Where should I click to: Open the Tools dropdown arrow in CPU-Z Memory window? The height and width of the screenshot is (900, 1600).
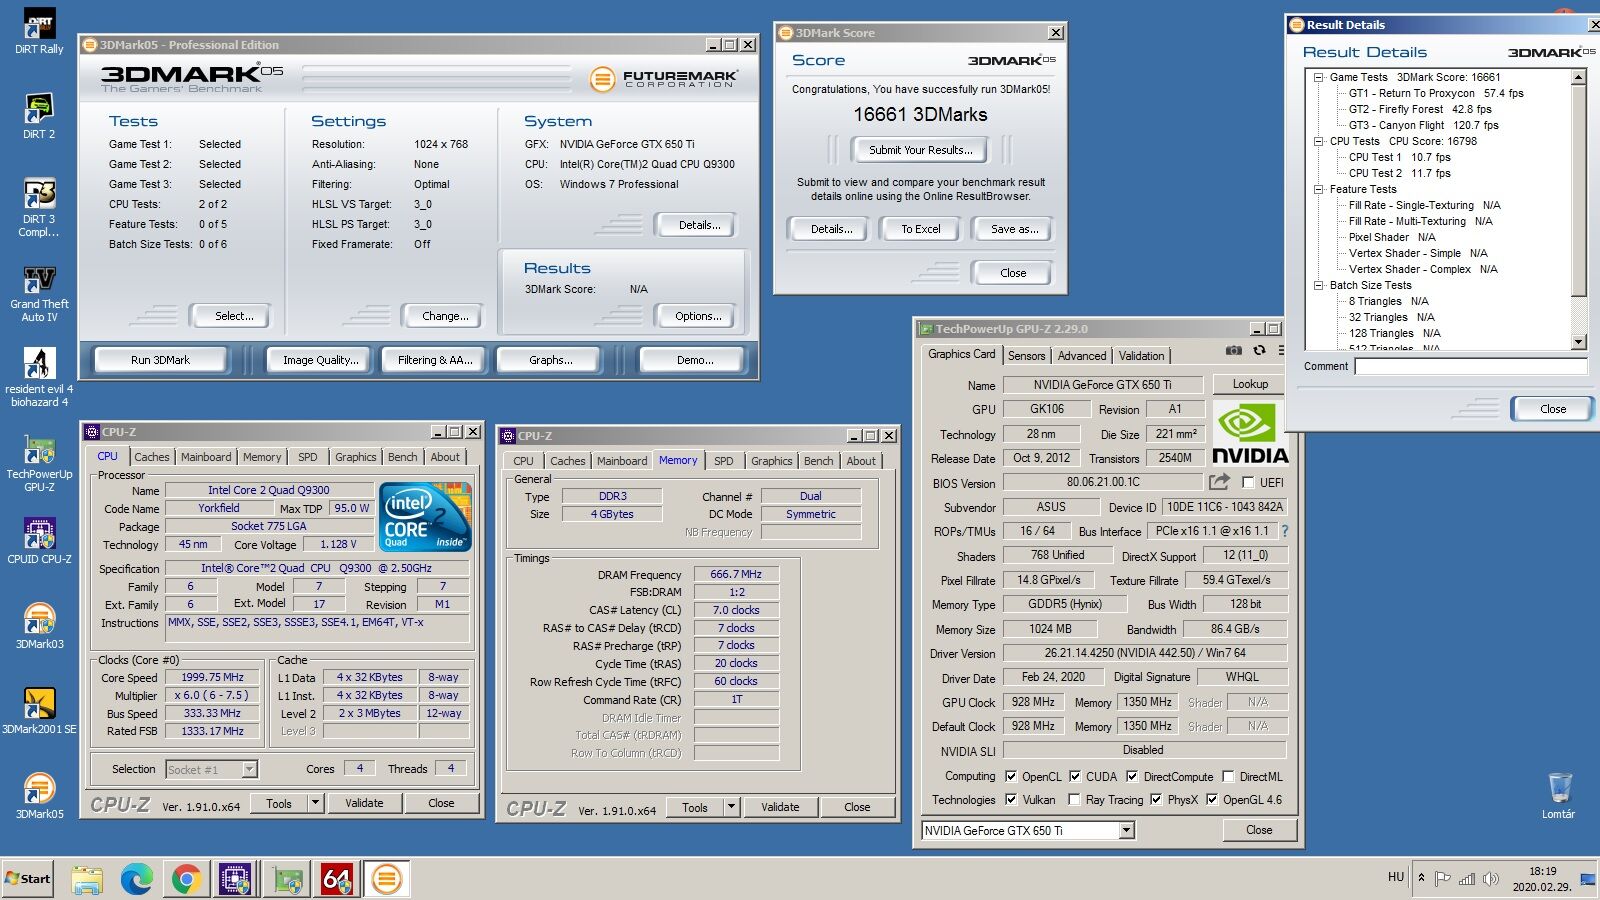(x=732, y=807)
